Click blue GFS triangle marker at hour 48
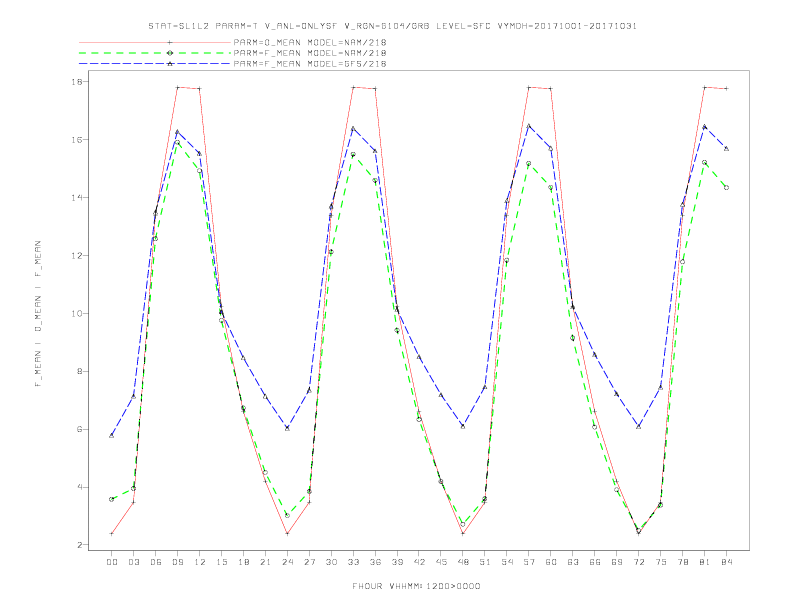The height and width of the screenshot is (612, 792). coord(463,427)
